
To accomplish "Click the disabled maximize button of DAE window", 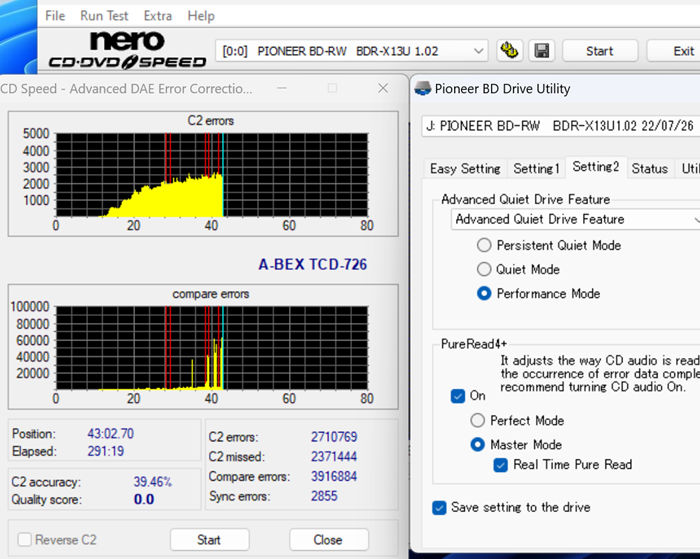I will 332,88.
